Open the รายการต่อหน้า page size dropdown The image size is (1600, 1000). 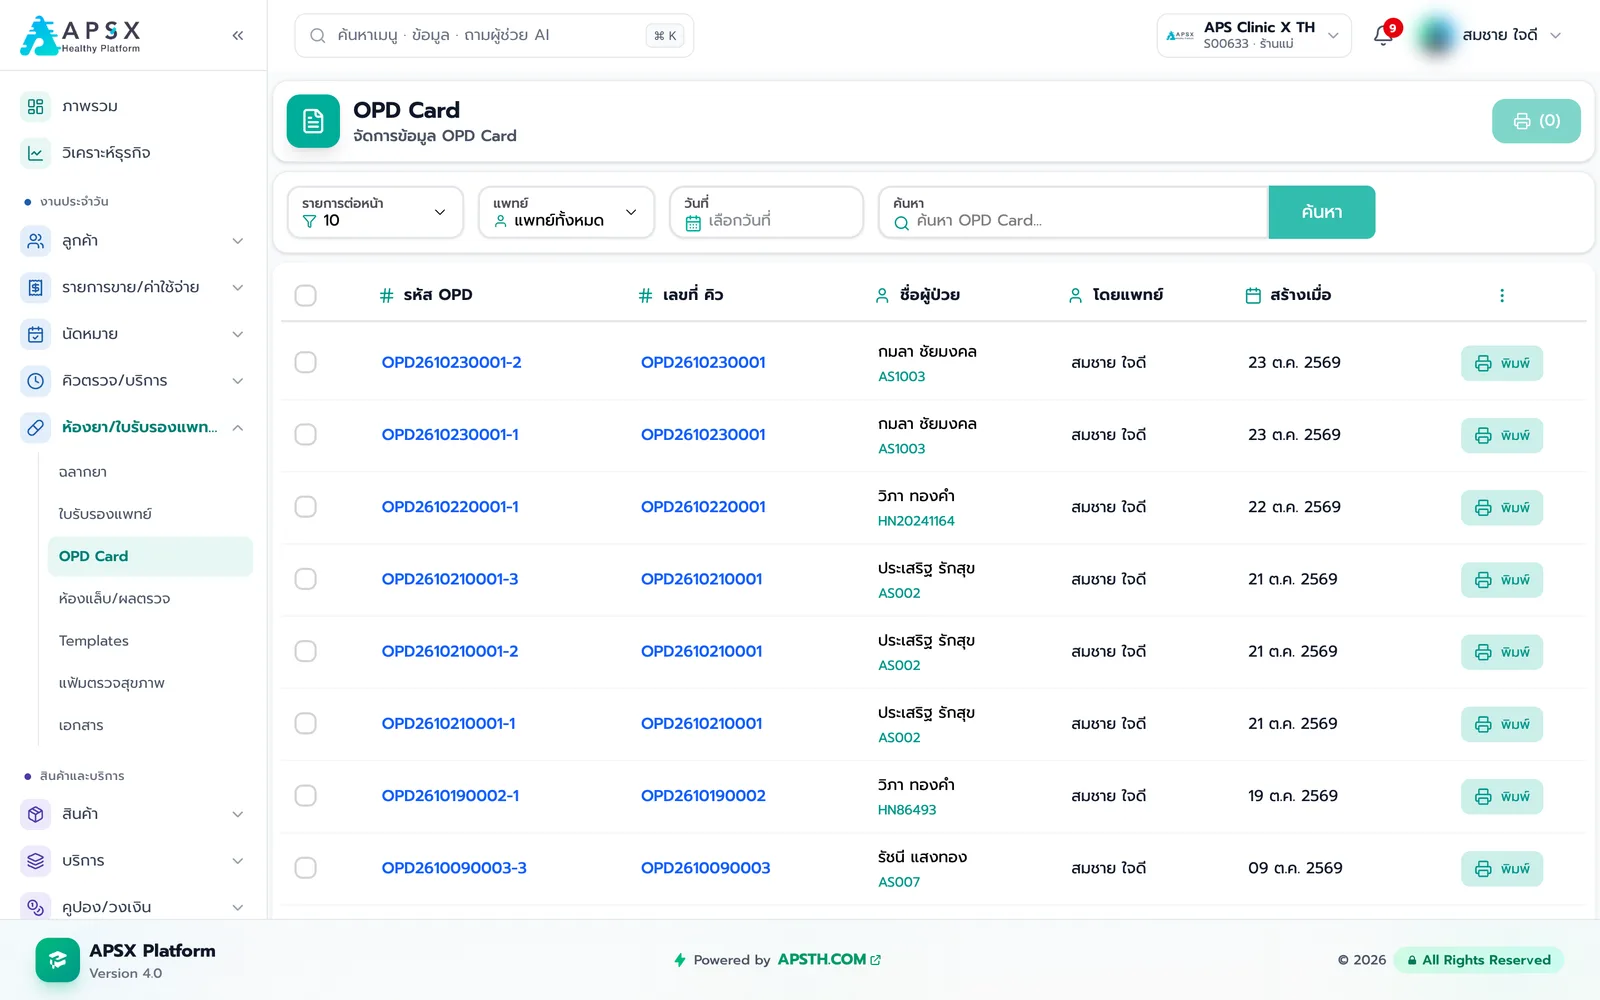tap(375, 212)
